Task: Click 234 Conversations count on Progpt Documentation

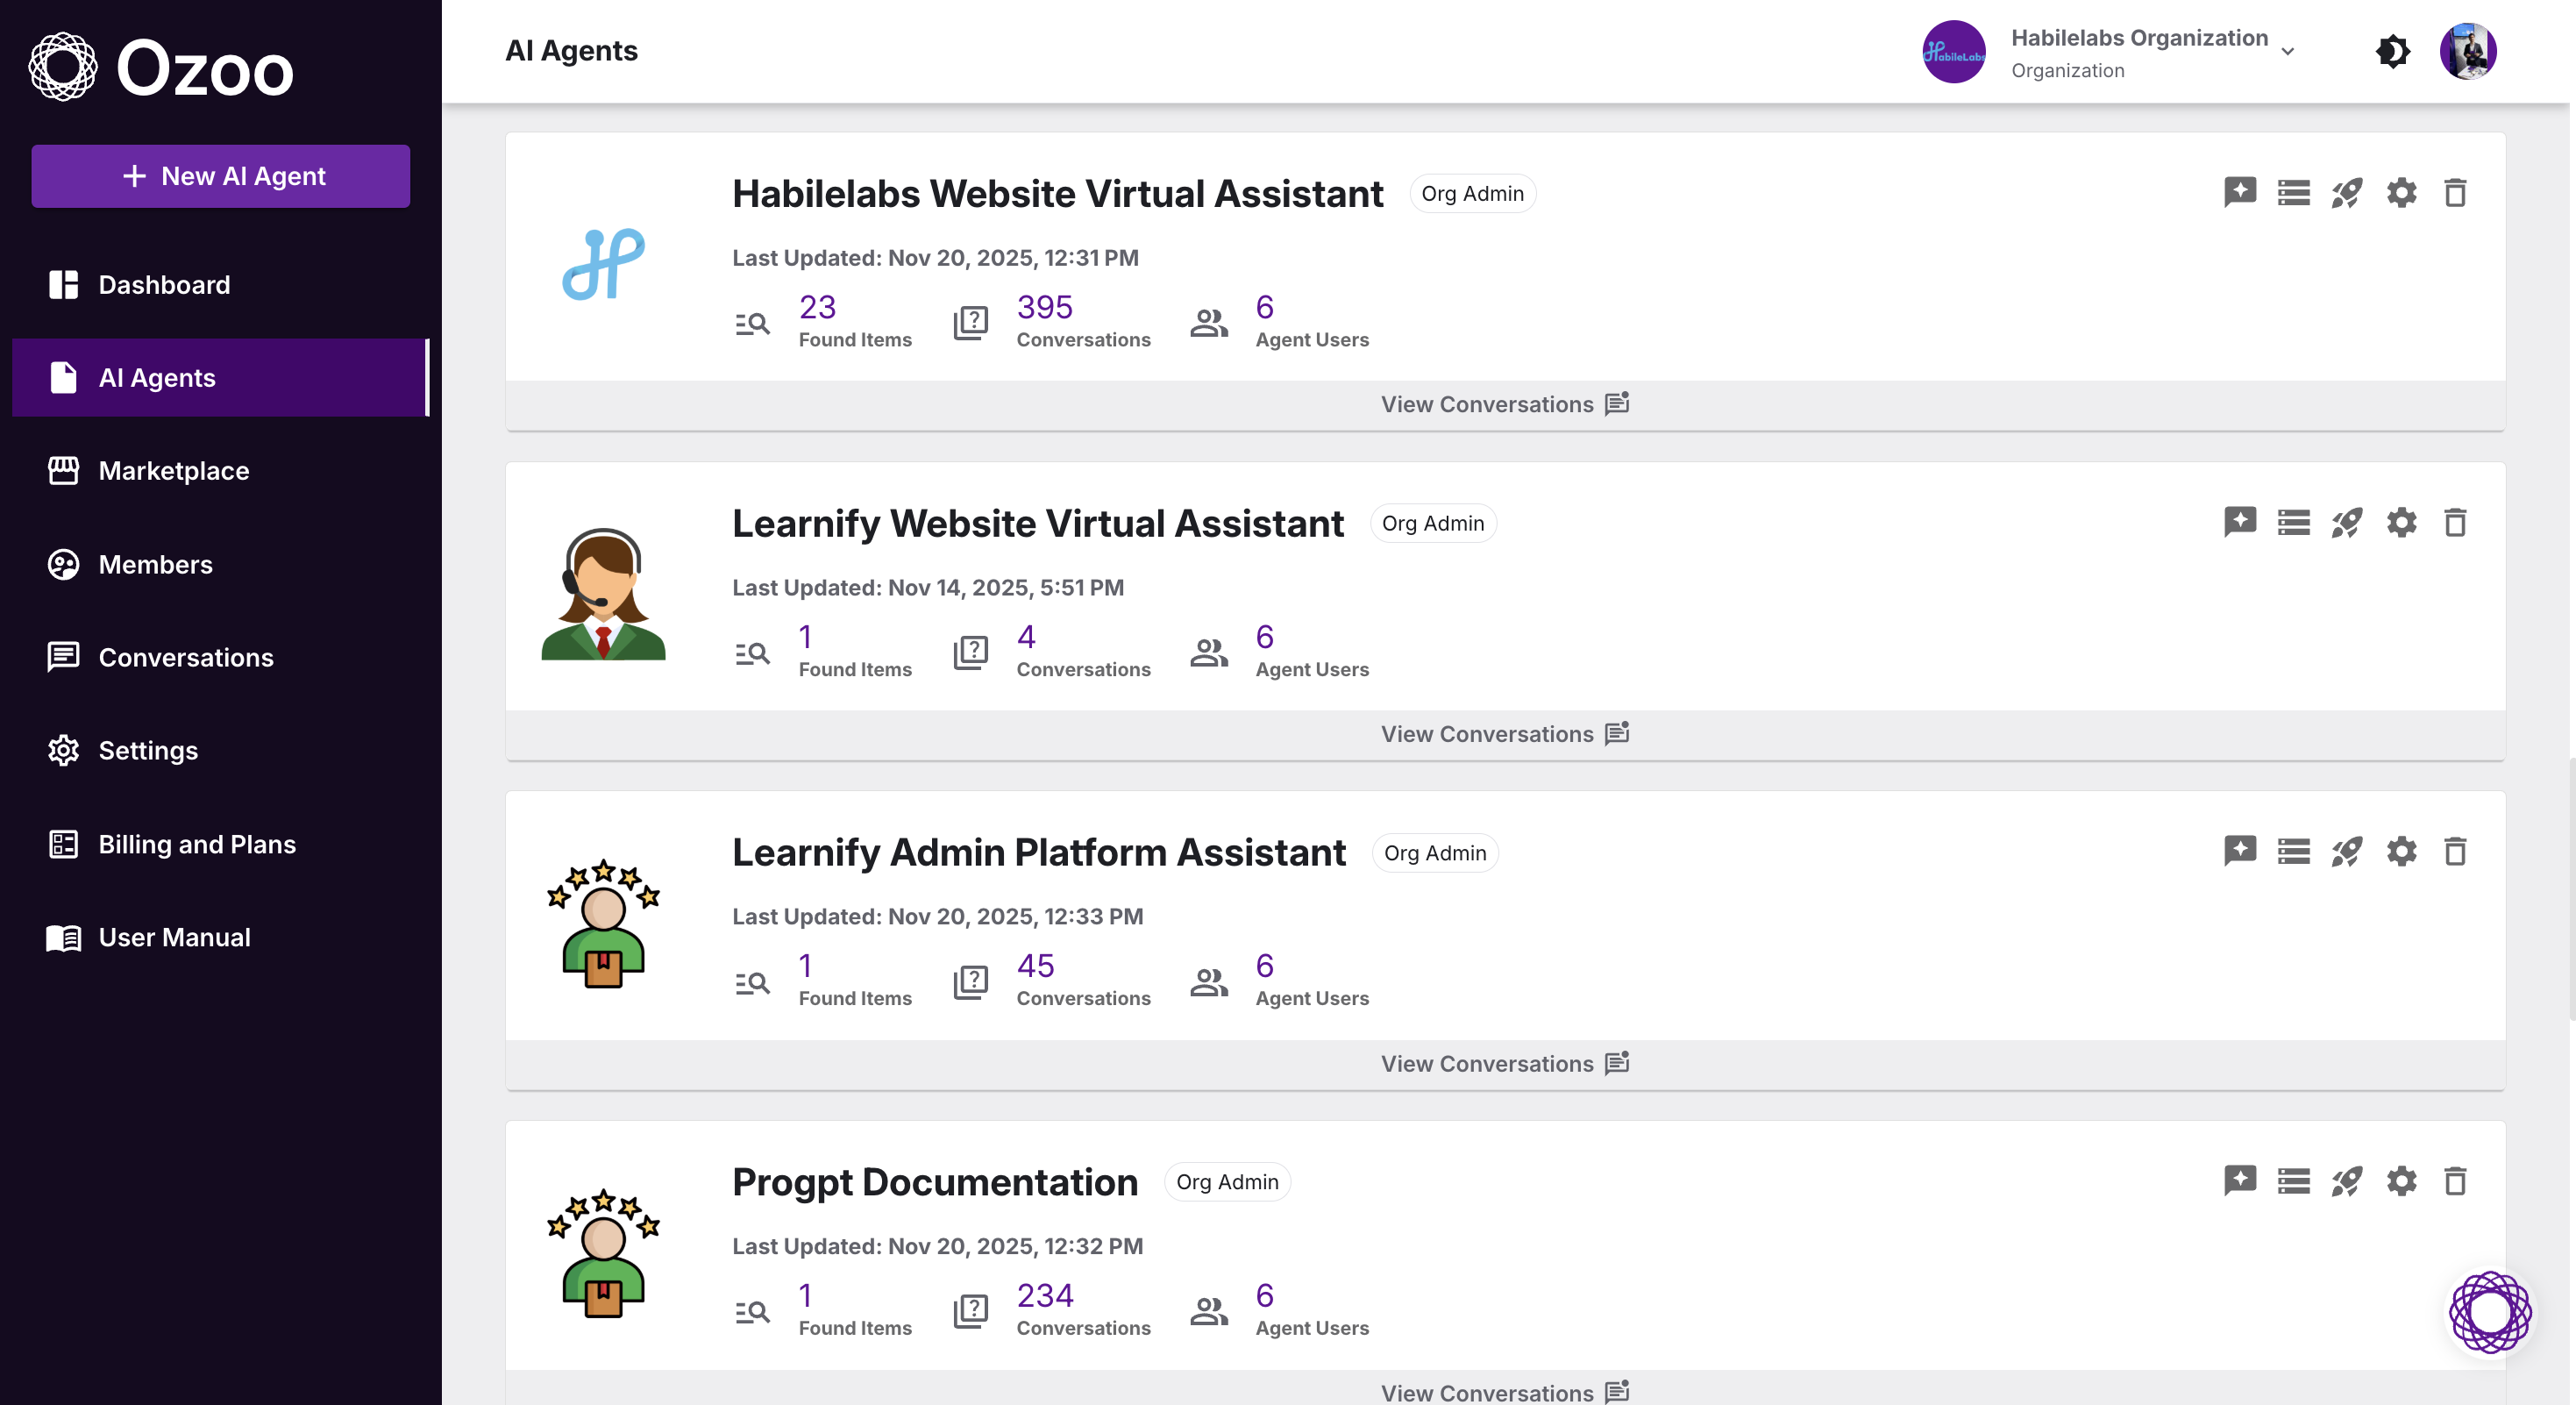Action: tap(1084, 1309)
